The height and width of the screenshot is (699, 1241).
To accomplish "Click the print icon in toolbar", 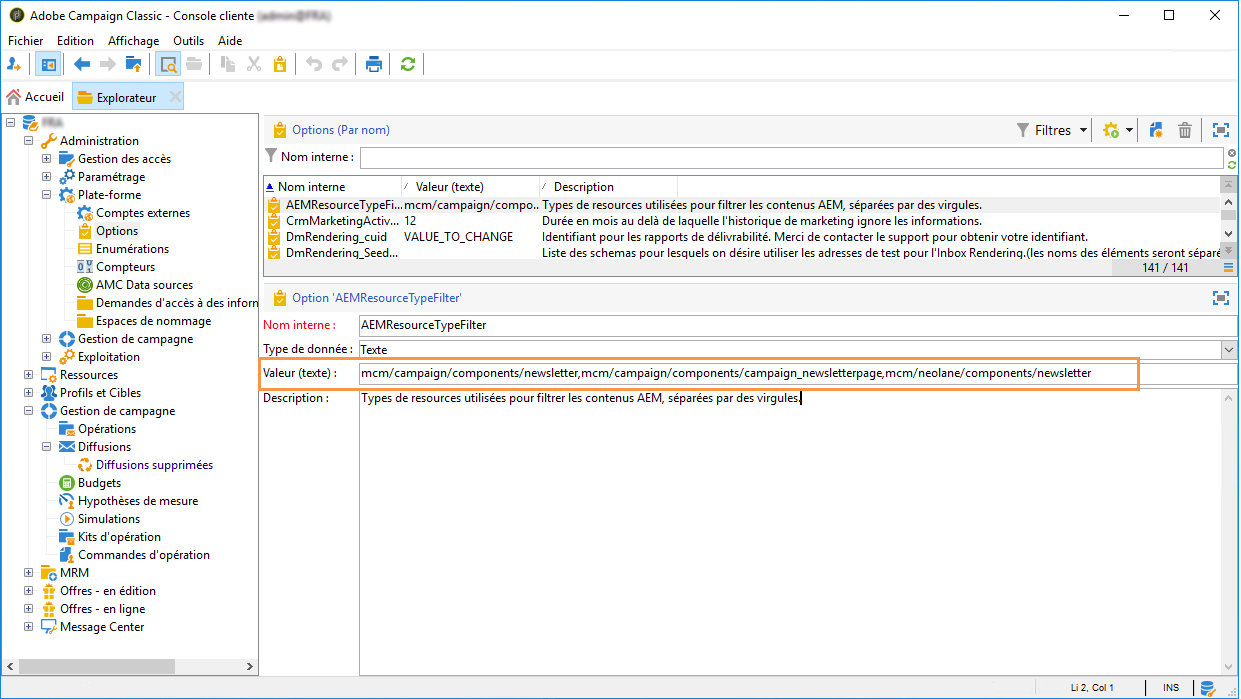I will pos(374,64).
